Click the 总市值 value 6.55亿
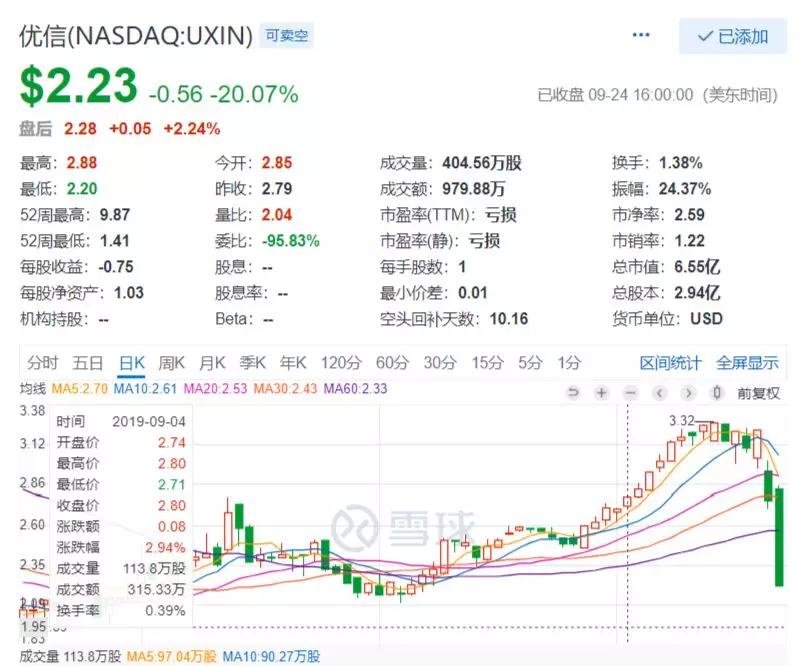The width and height of the screenshot is (806, 666). point(697,267)
